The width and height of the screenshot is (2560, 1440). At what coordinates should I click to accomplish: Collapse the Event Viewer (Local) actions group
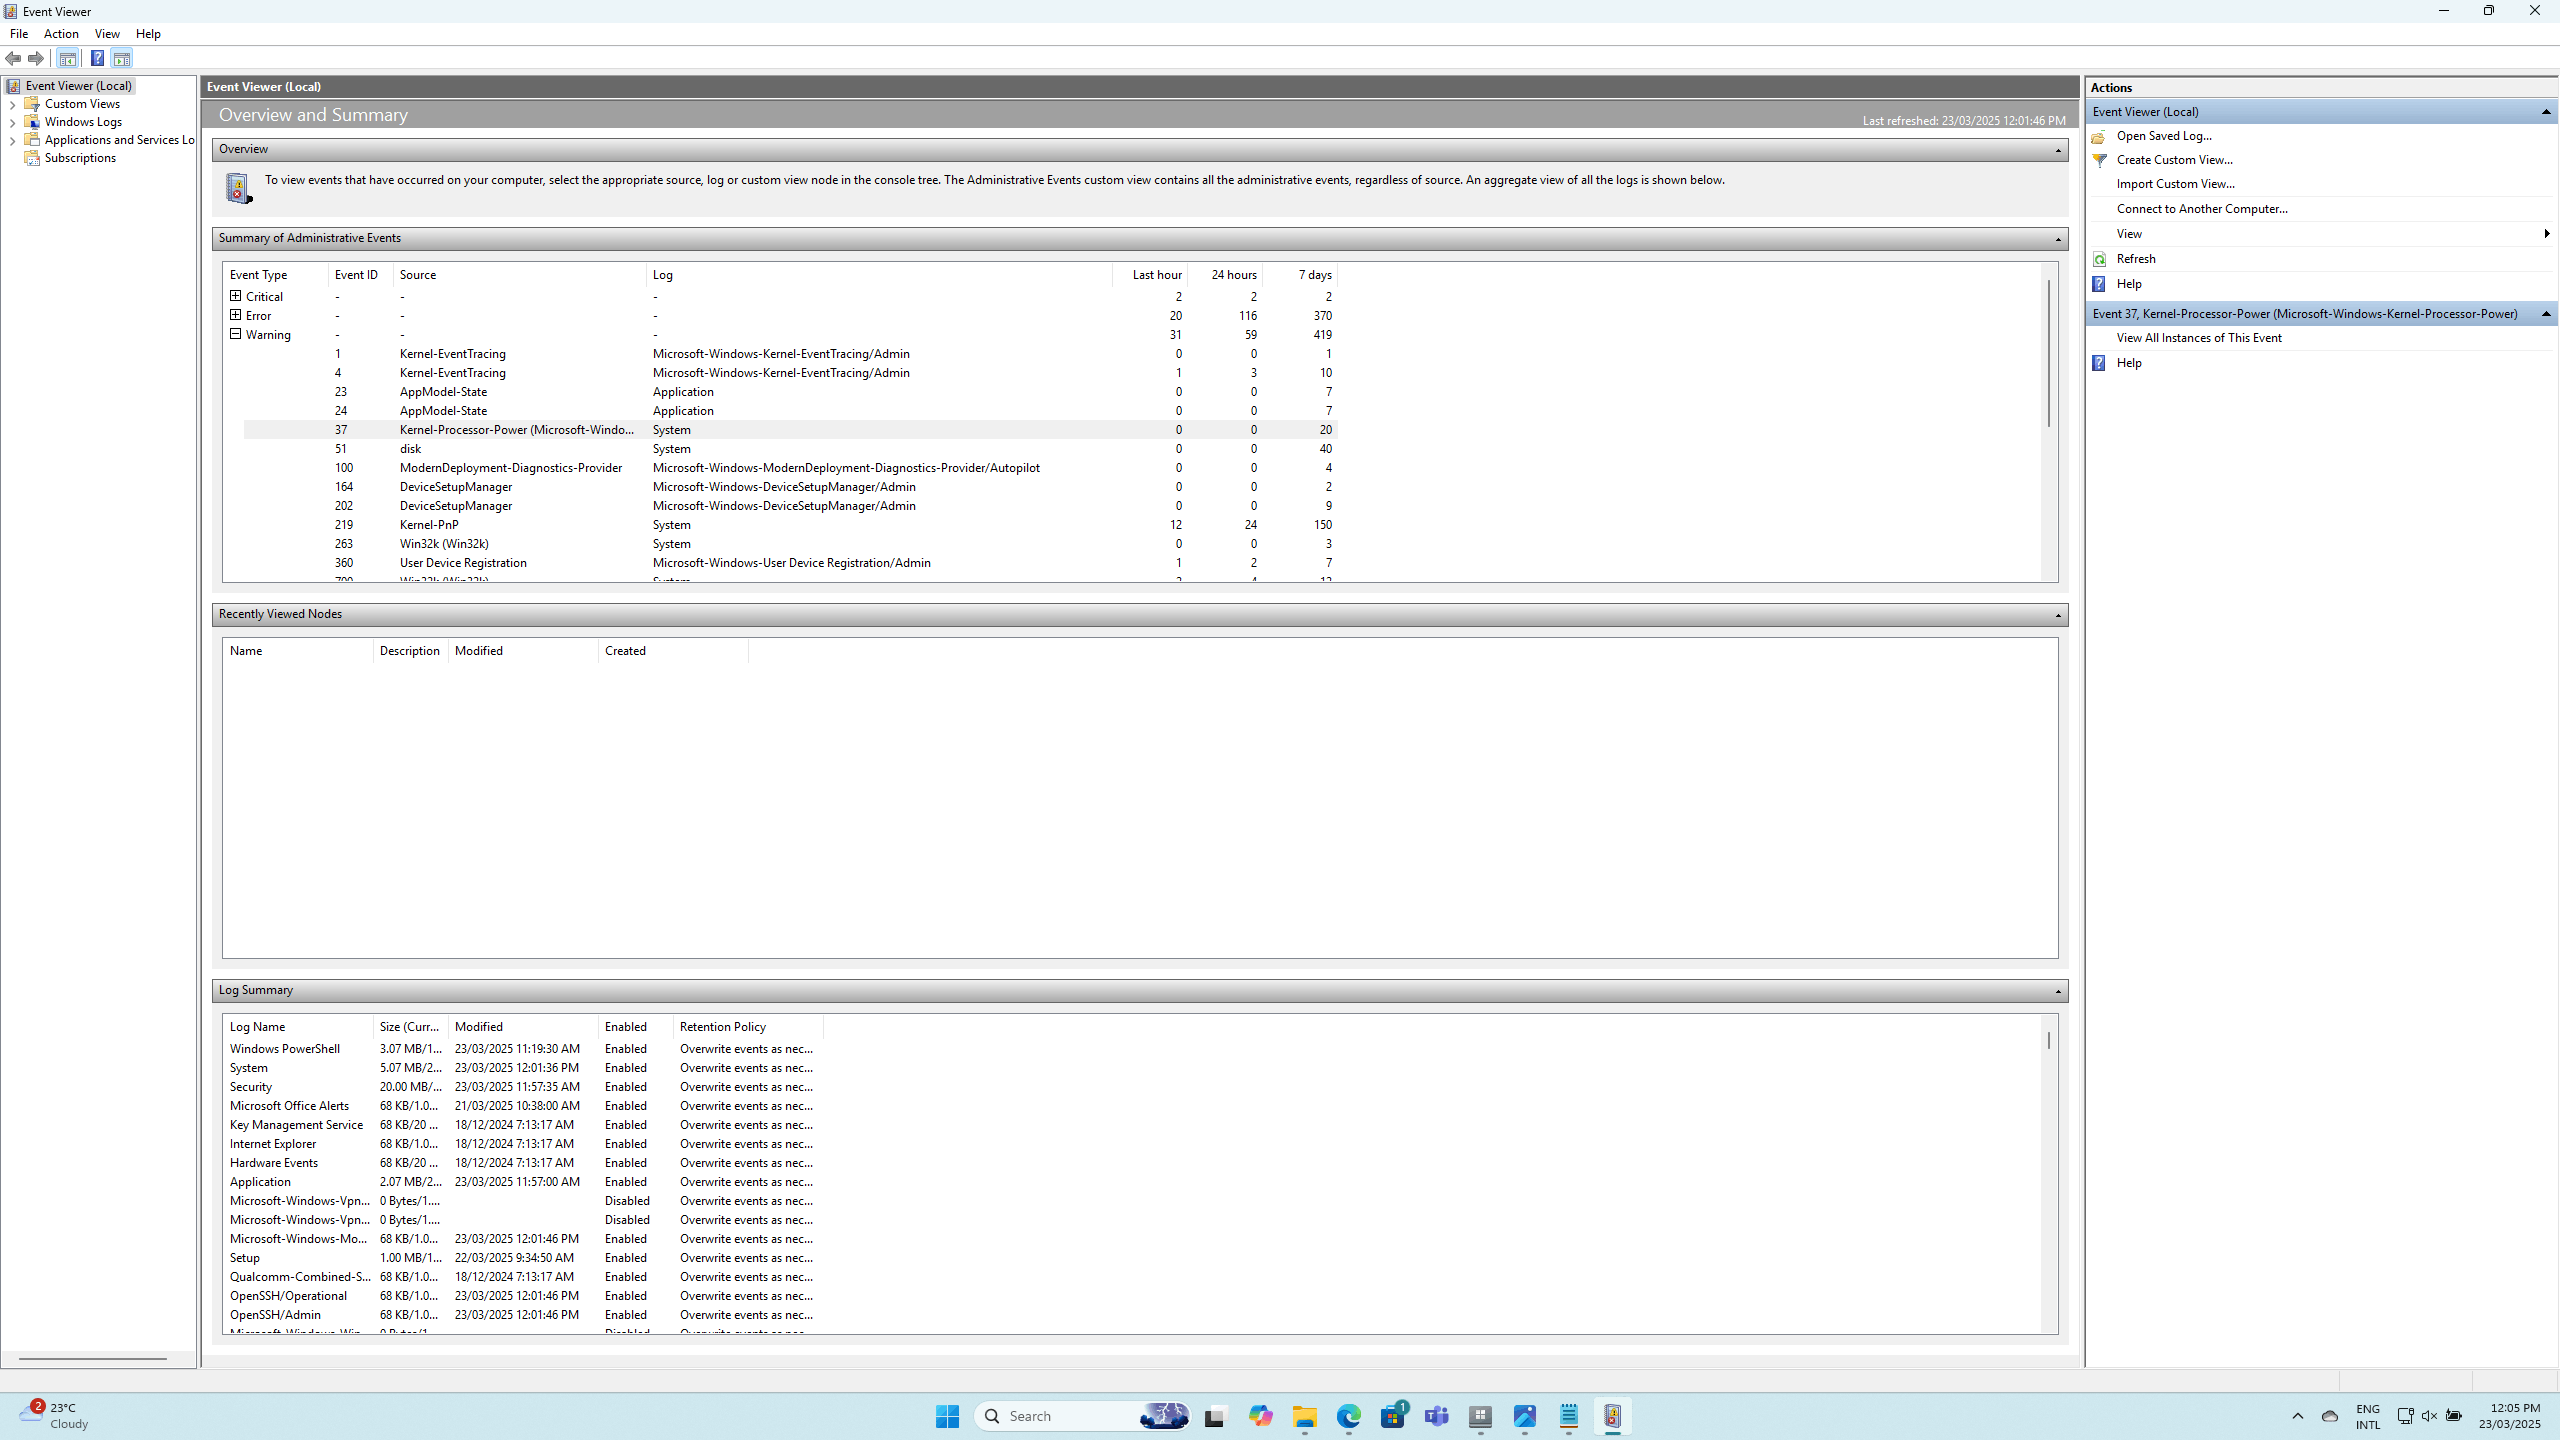[x=2546, y=112]
